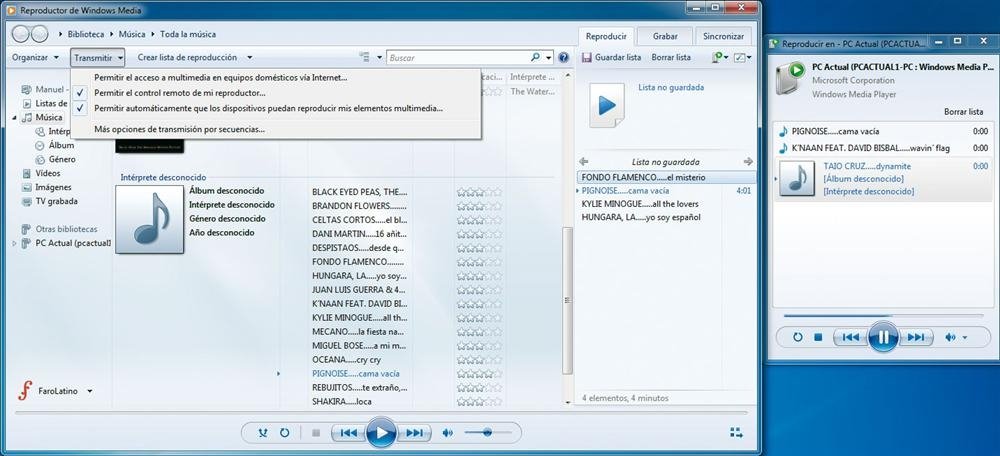
Task: Click the Play To device icon in list pane
Action: (x=717, y=57)
